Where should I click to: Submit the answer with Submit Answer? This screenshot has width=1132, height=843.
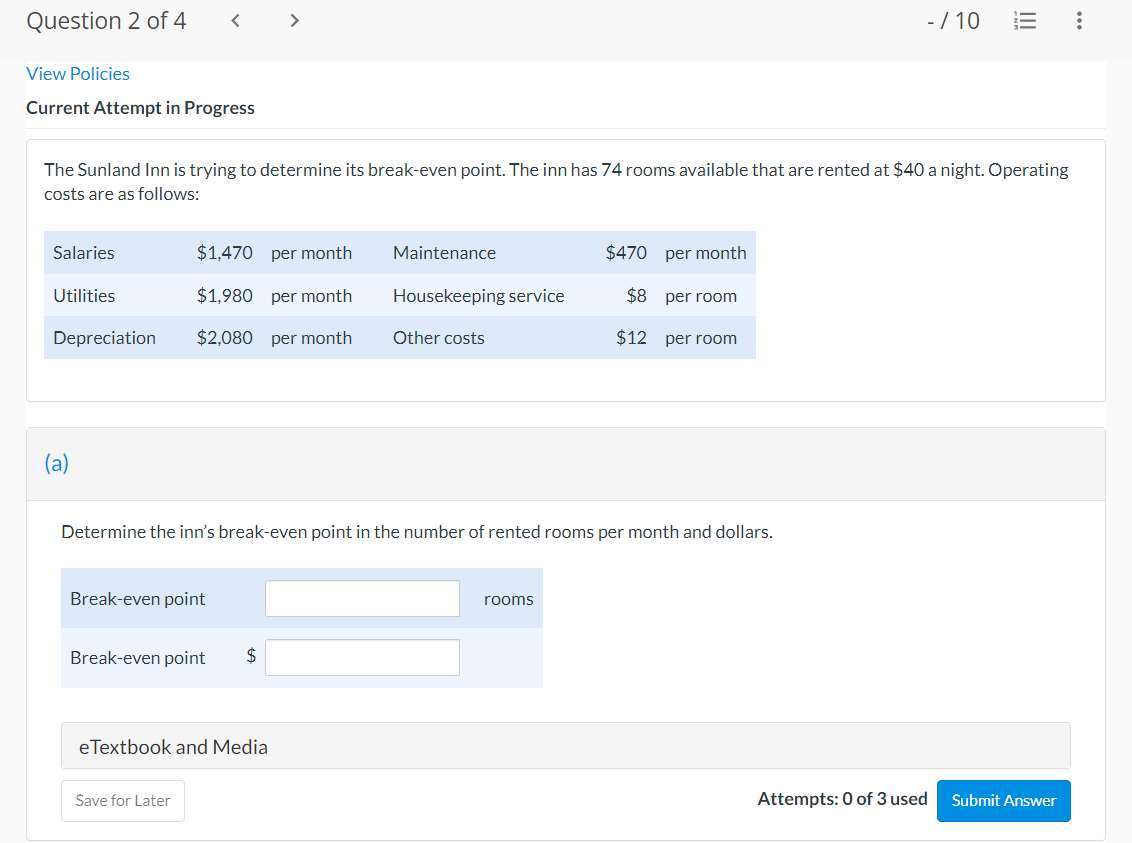[1003, 800]
